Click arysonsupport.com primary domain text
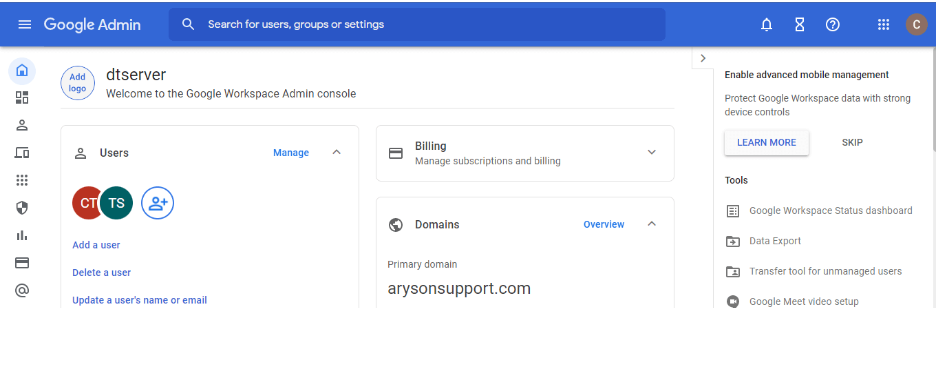This screenshot has width=937, height=381. click(x=459, y=288)
